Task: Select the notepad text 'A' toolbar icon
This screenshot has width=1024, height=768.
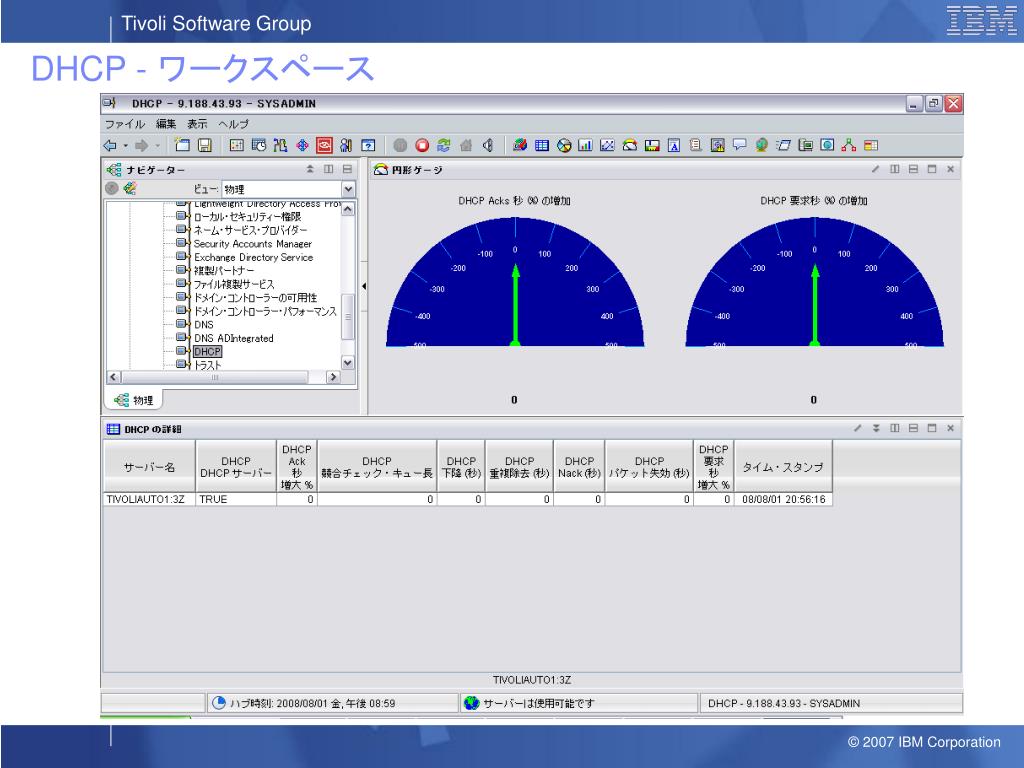Action: pos(674,146)
